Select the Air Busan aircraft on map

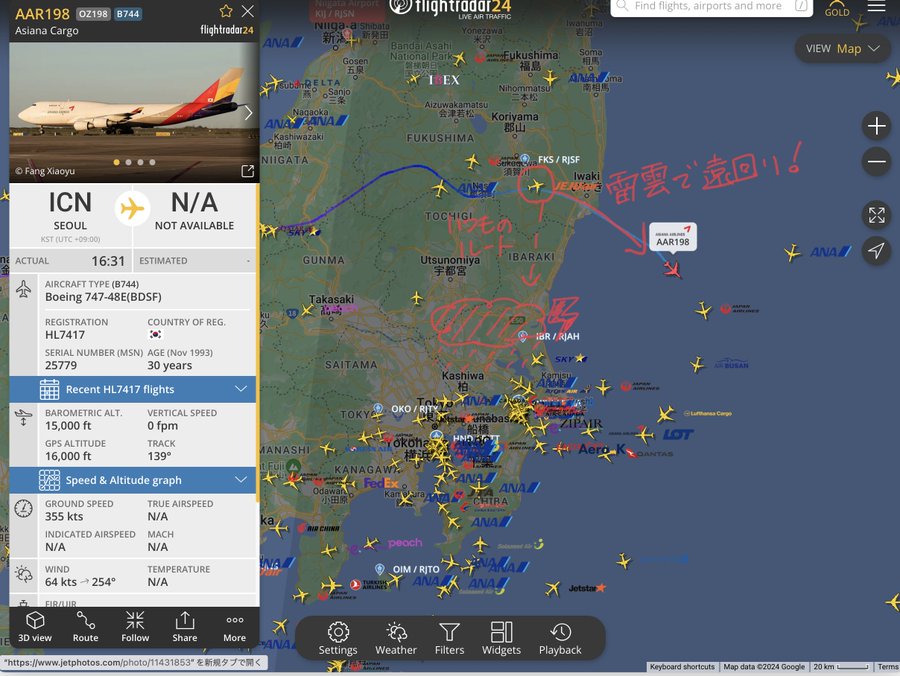[x=697, y=364]
